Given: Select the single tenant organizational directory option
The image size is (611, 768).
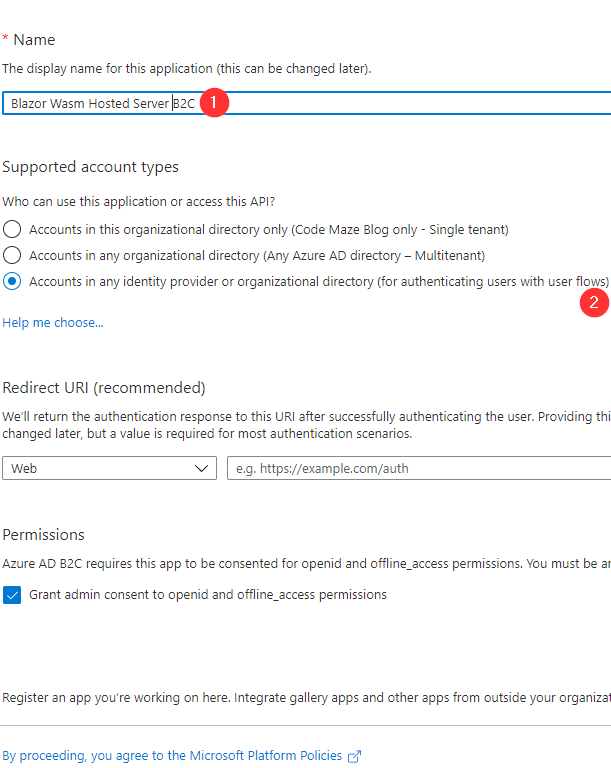Looking at the screenshot, I should [12, 229].
